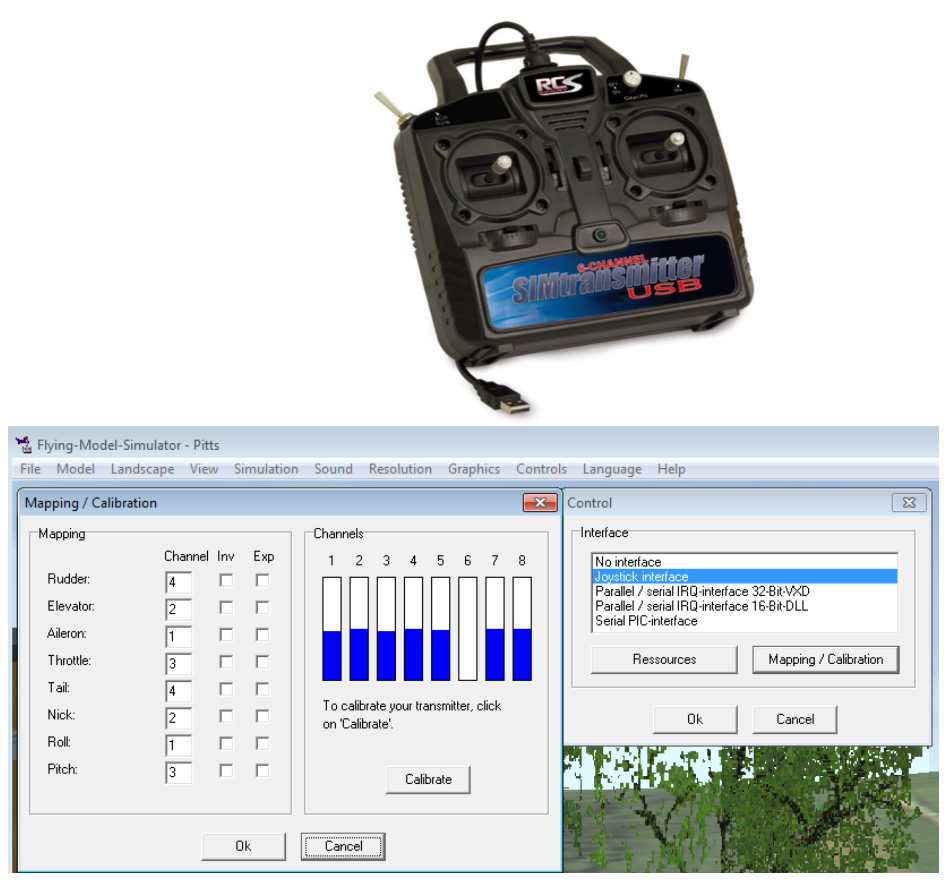Click the channel 4 level bar
Image resolution: width=947 pixels, height=882 pixels.
413,629
